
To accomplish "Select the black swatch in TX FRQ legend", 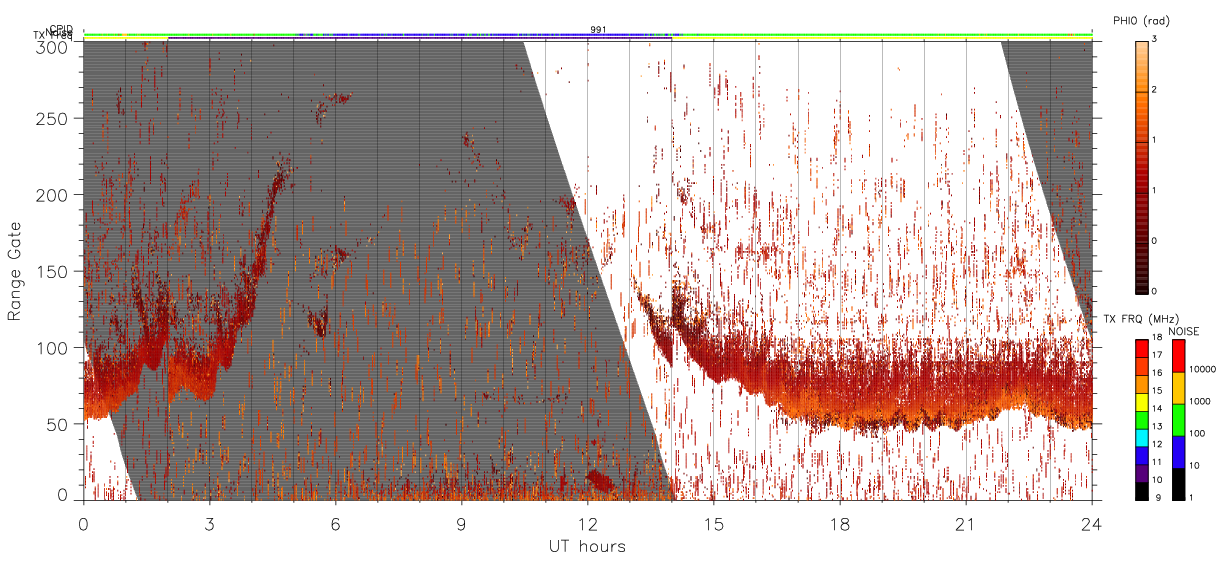I will pyautogui.click(x=1142, y=491).
